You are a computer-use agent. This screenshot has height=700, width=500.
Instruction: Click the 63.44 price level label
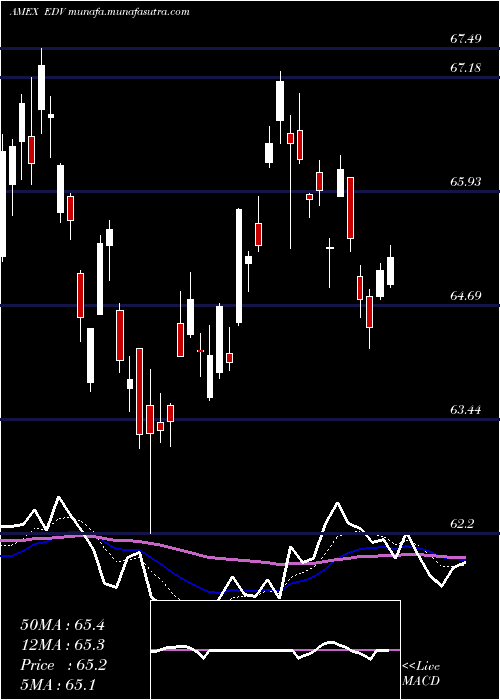466,409
